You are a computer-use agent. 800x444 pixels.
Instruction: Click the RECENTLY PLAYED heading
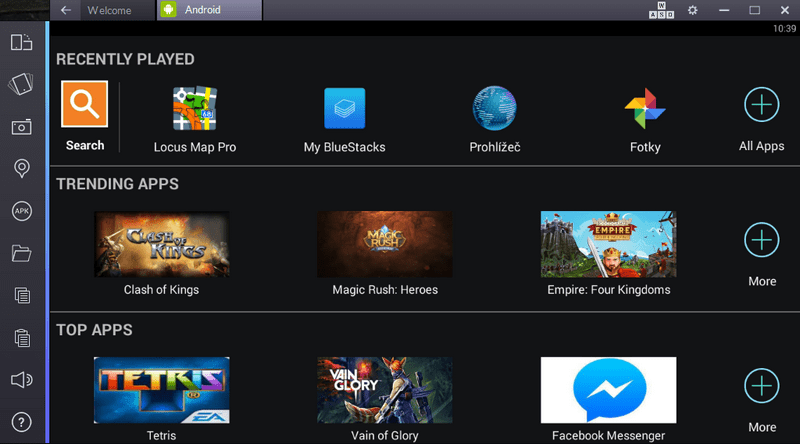point(125,59)
